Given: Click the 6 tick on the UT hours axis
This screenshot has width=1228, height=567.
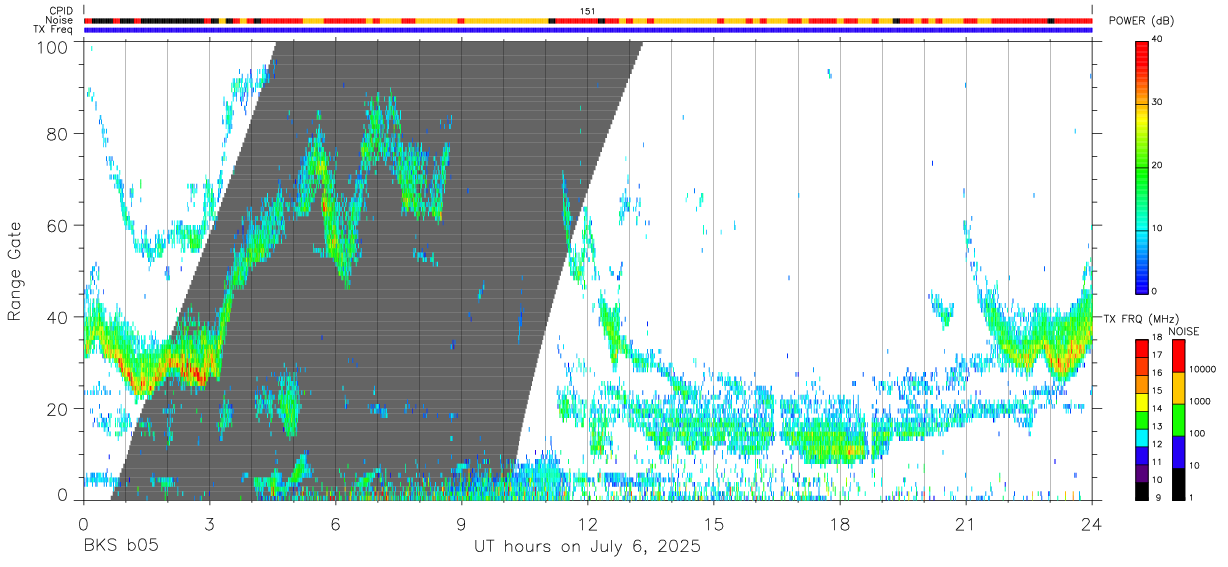Looking at the screenshot, I should coord(335,523).
